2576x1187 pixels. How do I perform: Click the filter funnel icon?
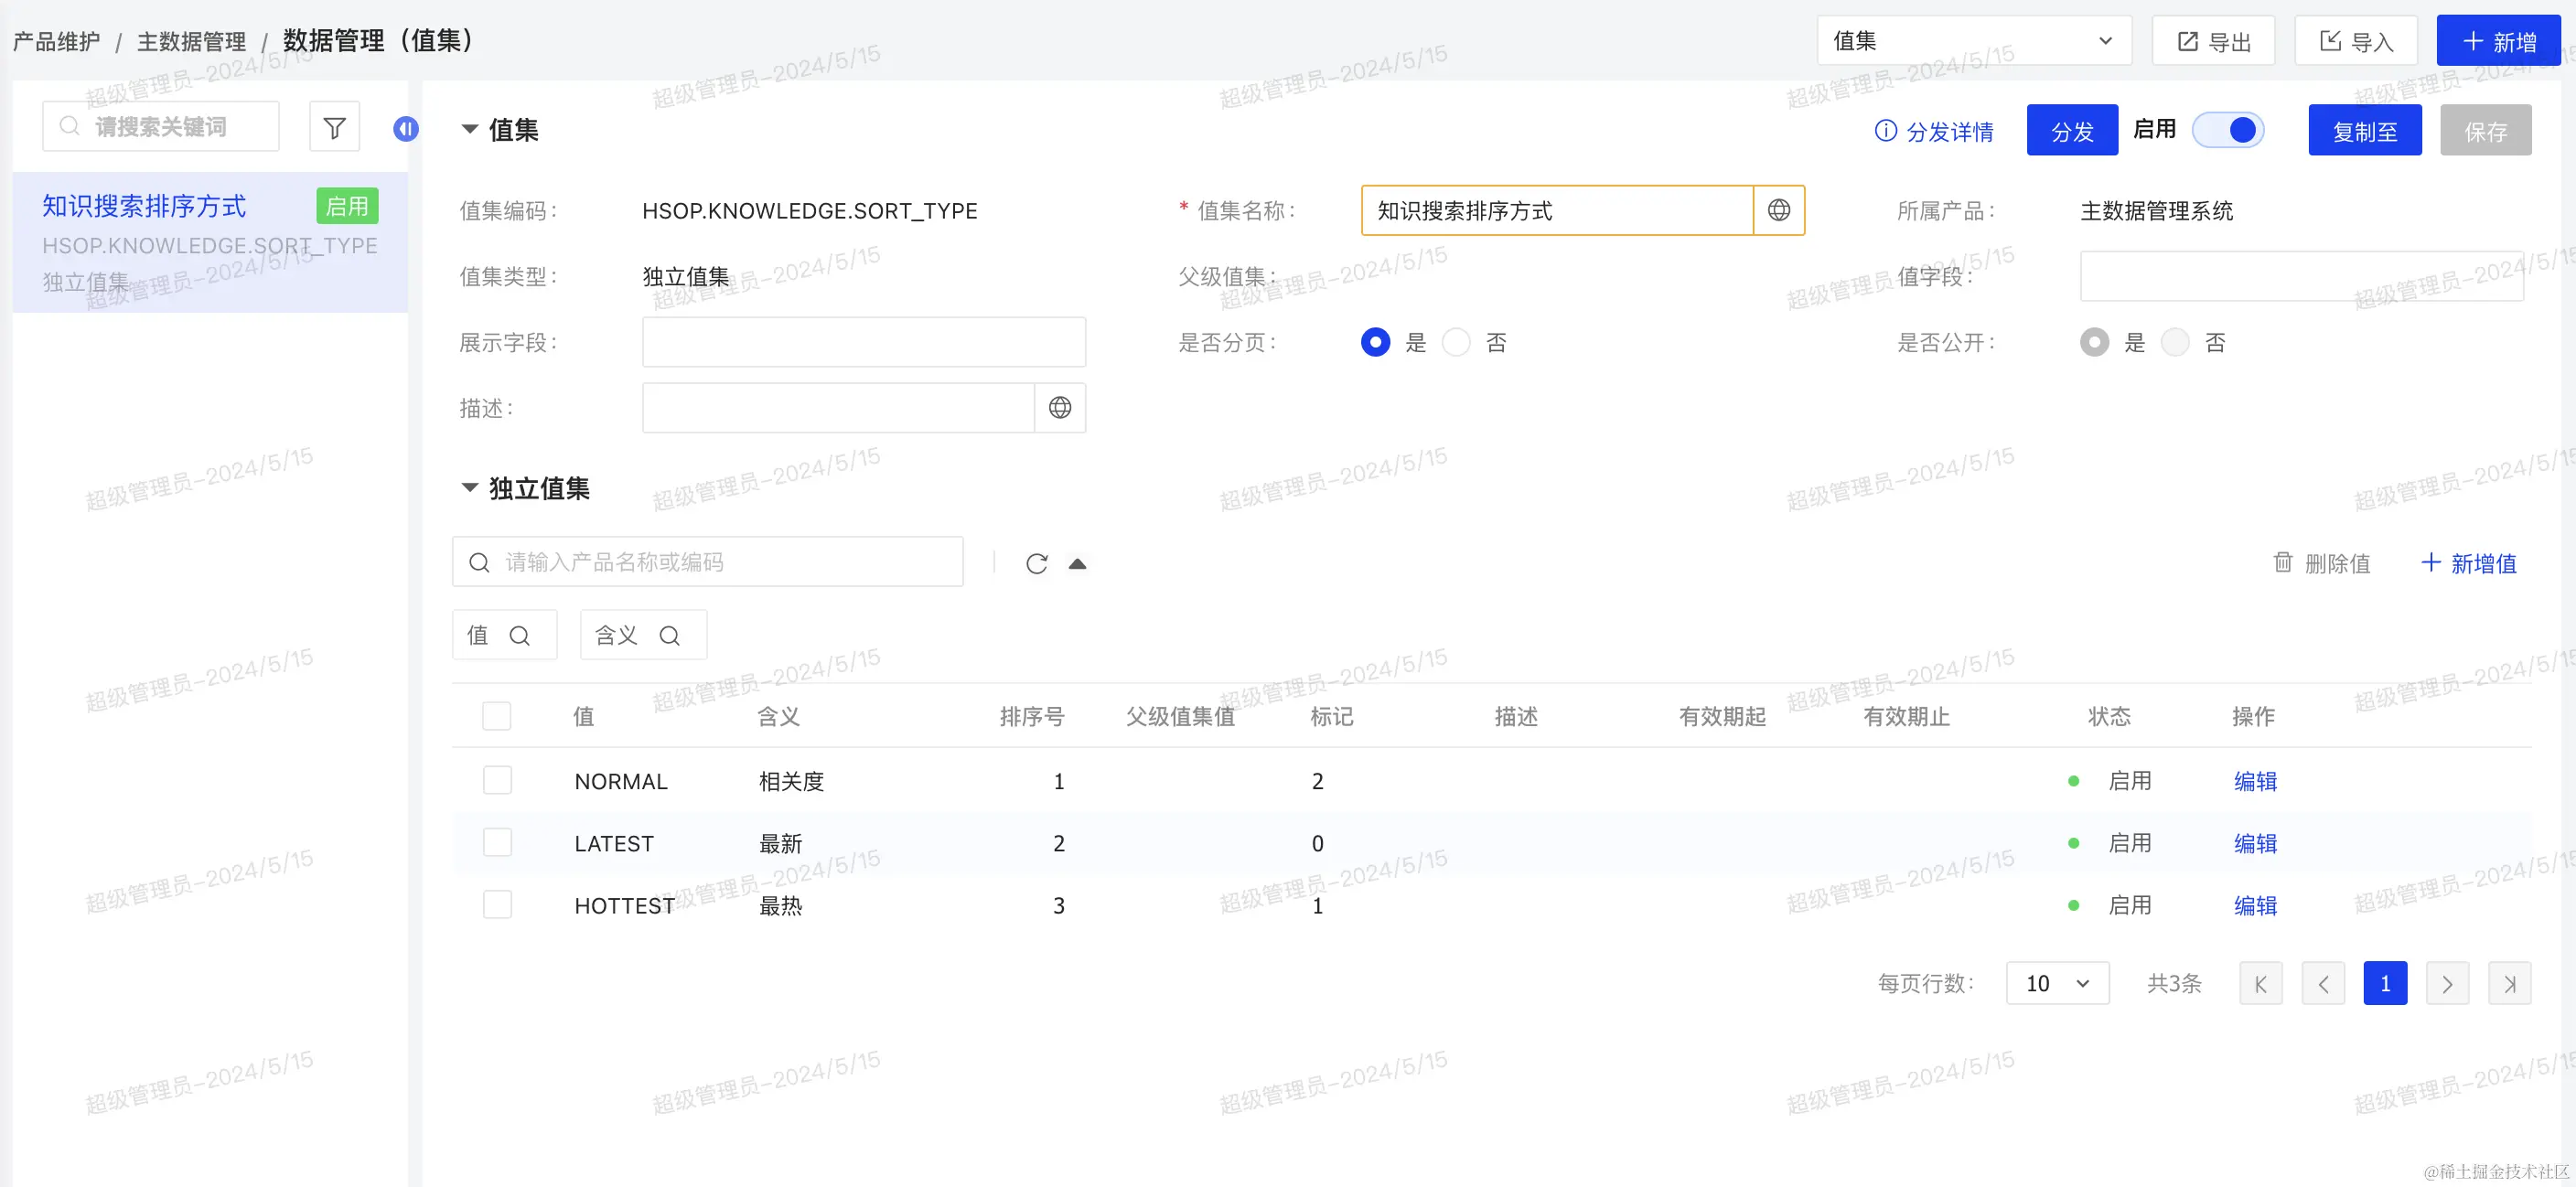click(x=334, y=127)
